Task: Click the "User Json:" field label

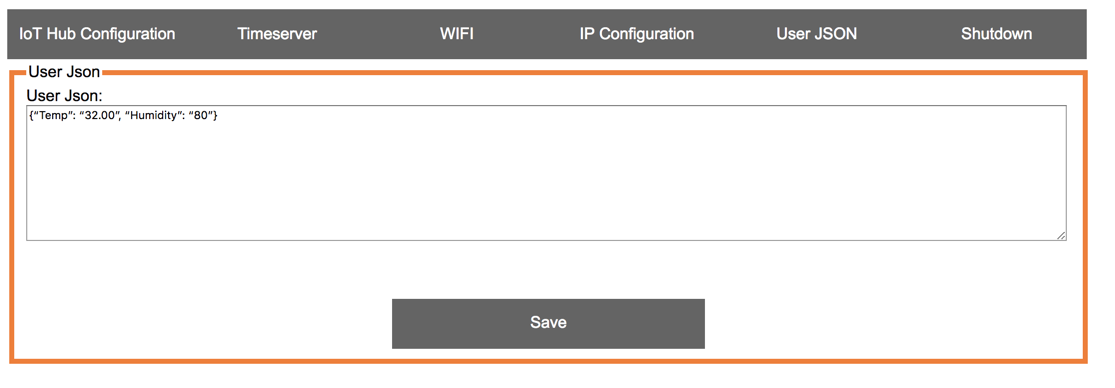Action: click(x=65, y=95)
